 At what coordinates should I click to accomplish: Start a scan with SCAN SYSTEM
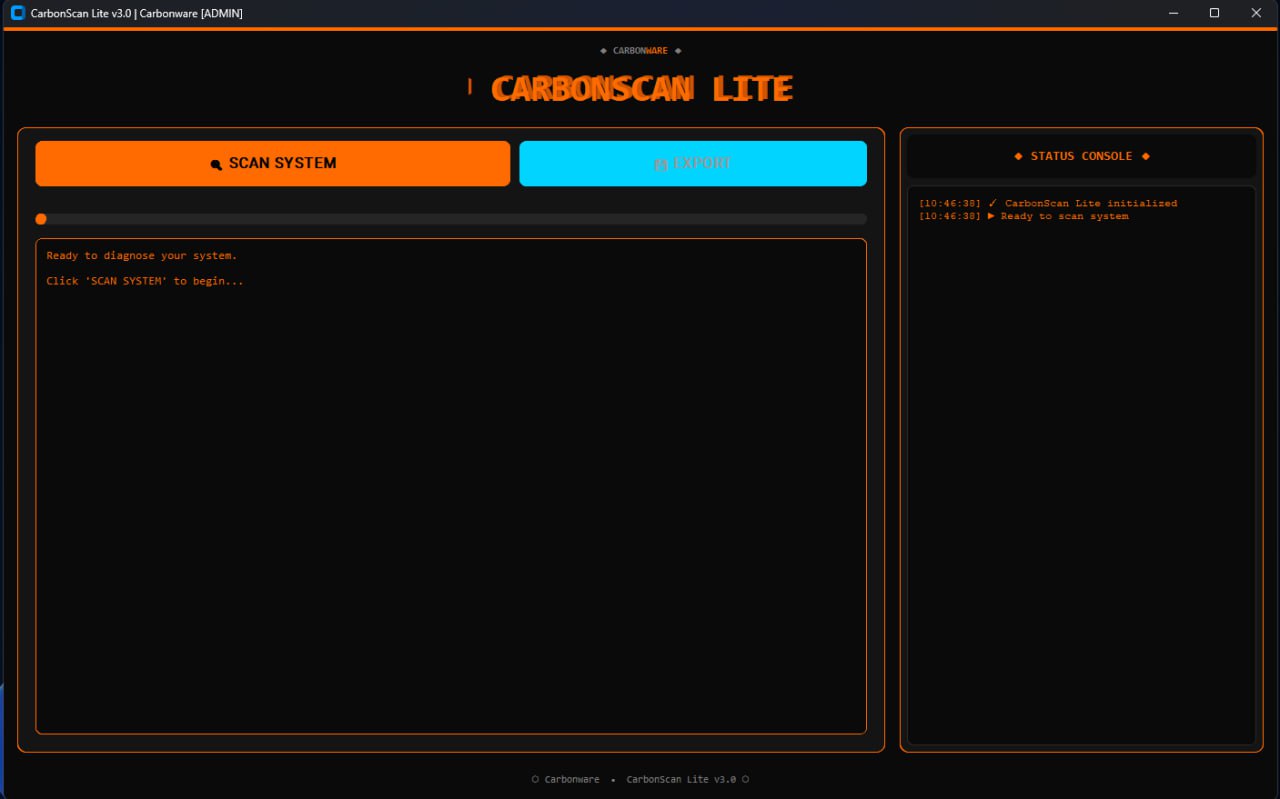coord(272,163)
